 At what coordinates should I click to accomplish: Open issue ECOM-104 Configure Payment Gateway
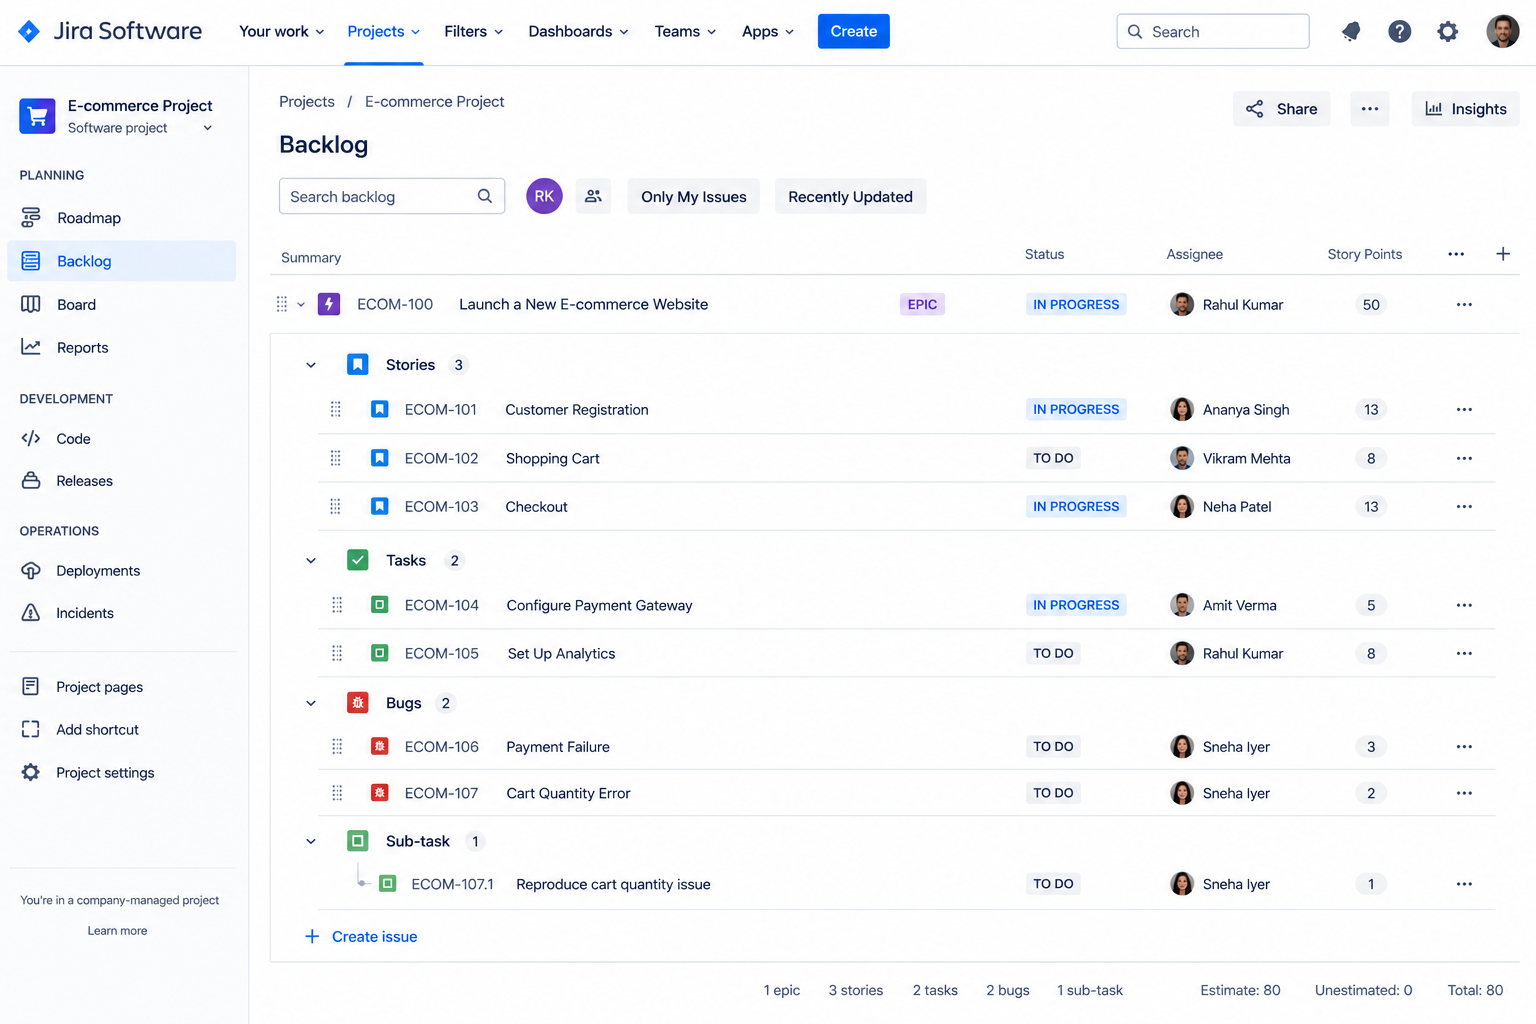tap(599, 605)
